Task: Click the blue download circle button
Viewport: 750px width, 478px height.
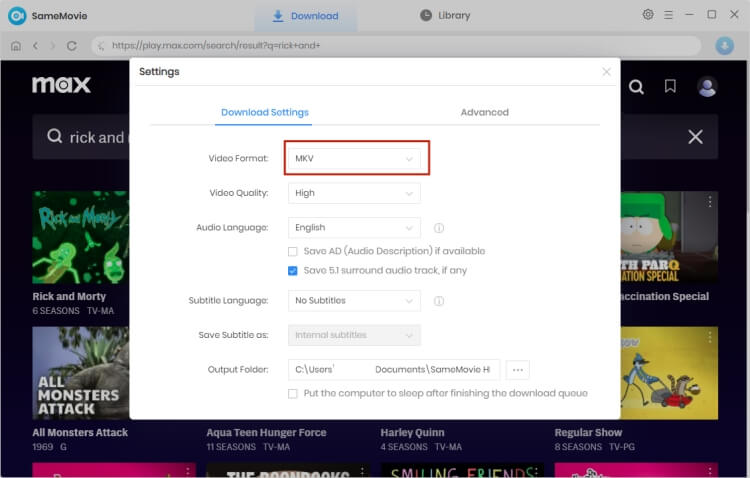Action: [724, 46]
